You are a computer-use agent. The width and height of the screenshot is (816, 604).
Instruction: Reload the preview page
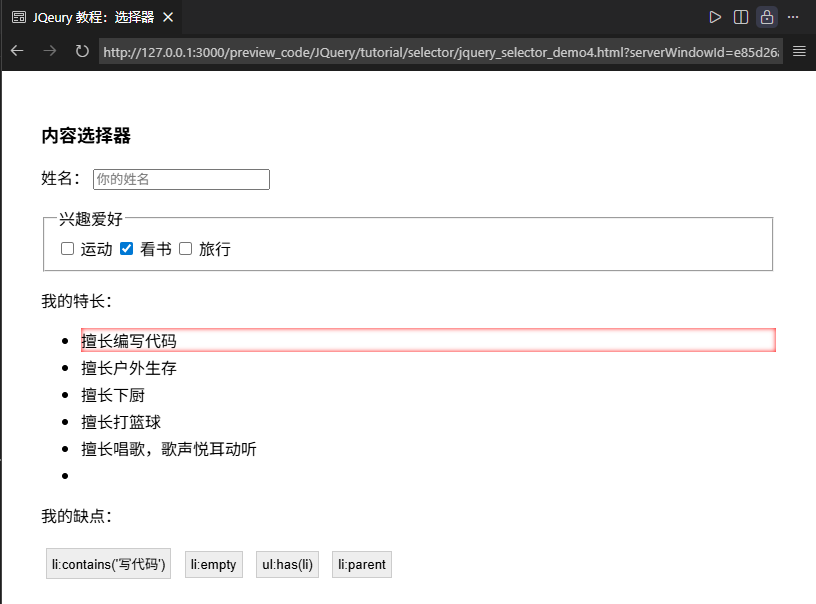82,51
